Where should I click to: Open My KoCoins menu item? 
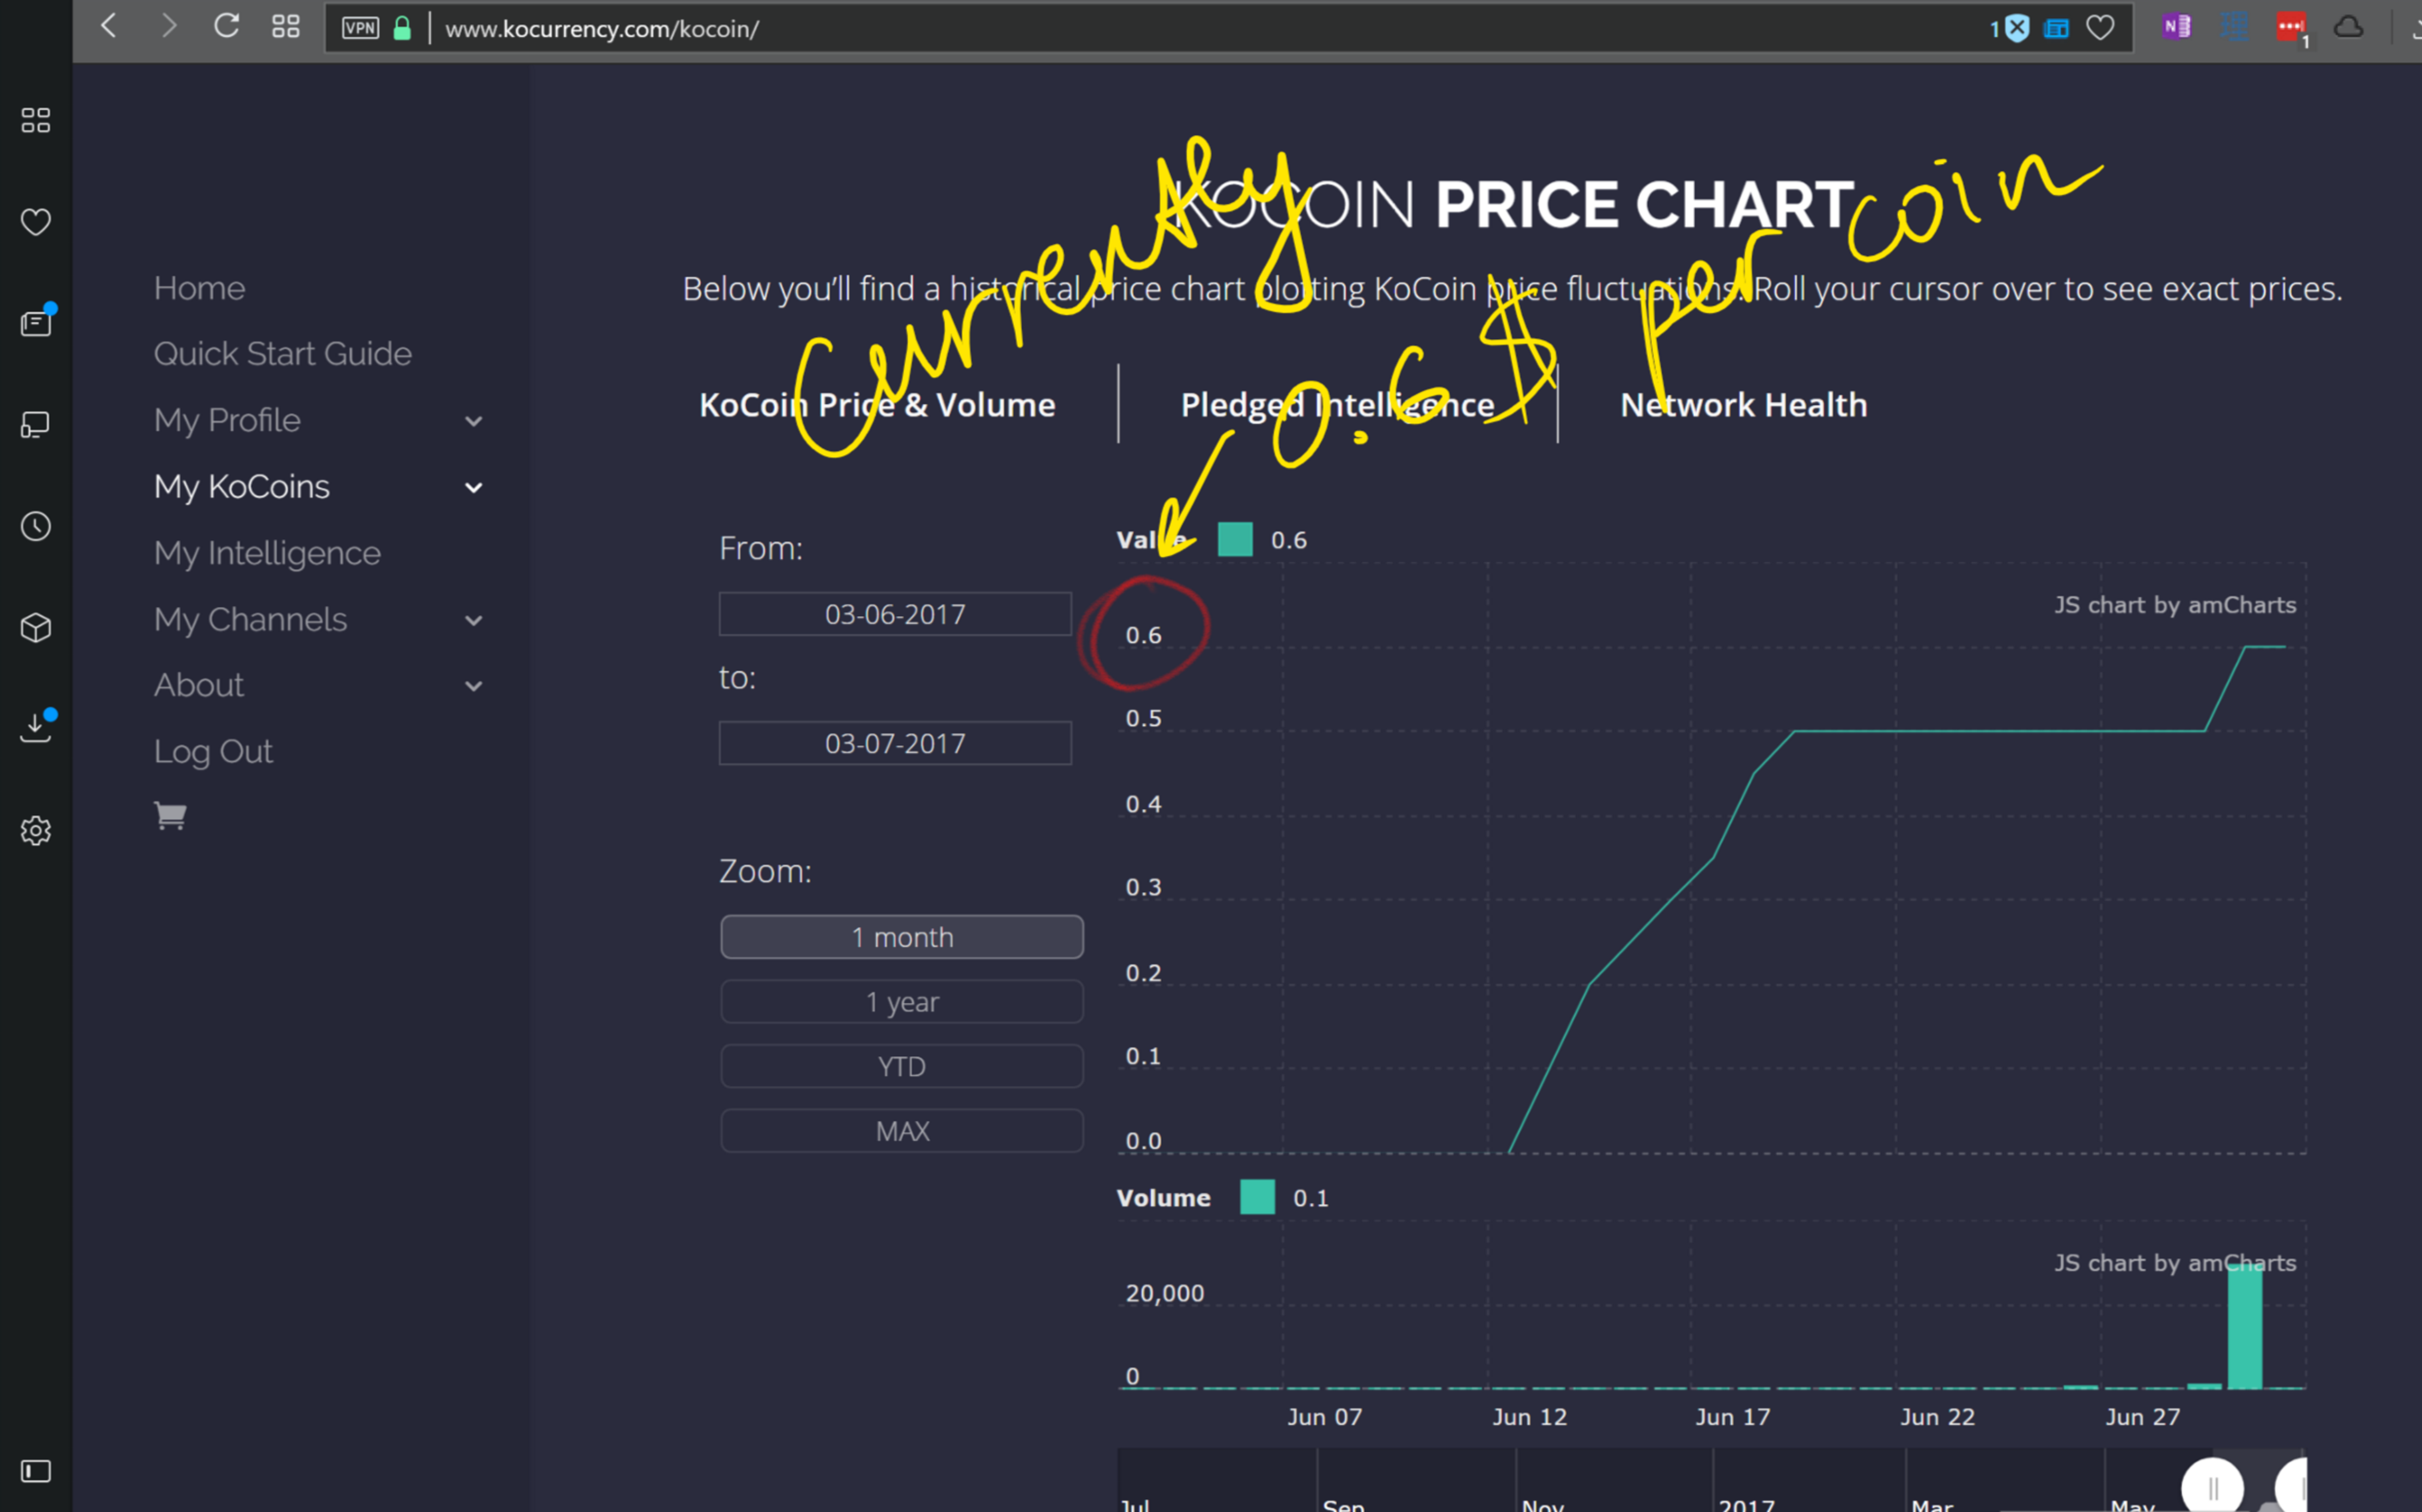coord(242,487)
